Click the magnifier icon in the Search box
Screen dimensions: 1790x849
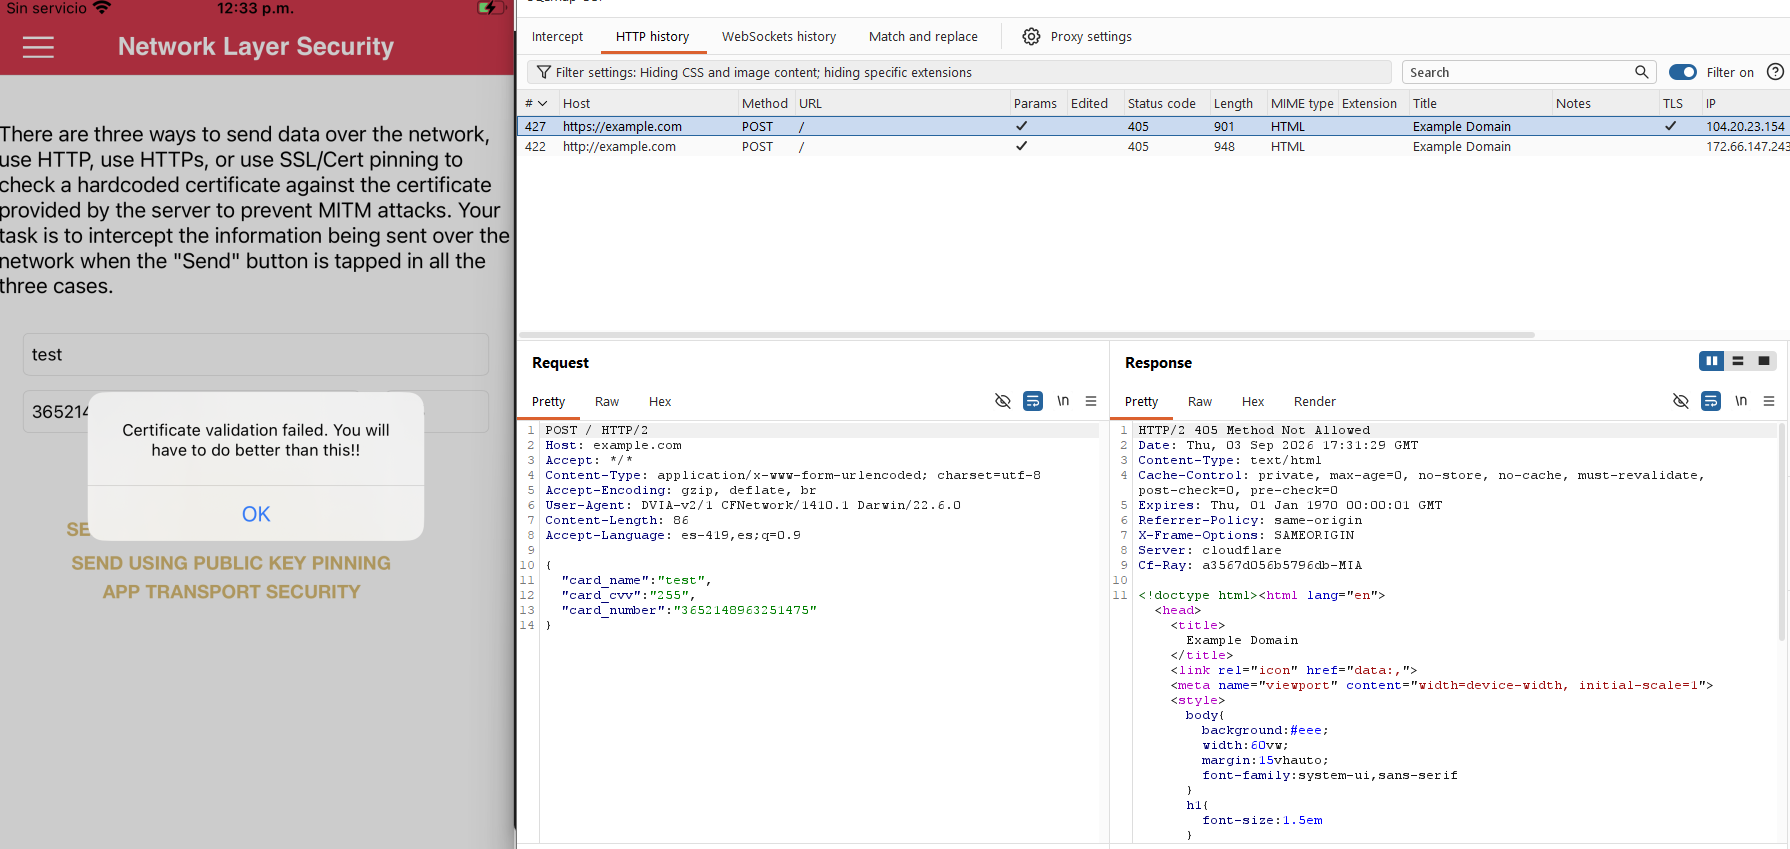click(1641, 72)
